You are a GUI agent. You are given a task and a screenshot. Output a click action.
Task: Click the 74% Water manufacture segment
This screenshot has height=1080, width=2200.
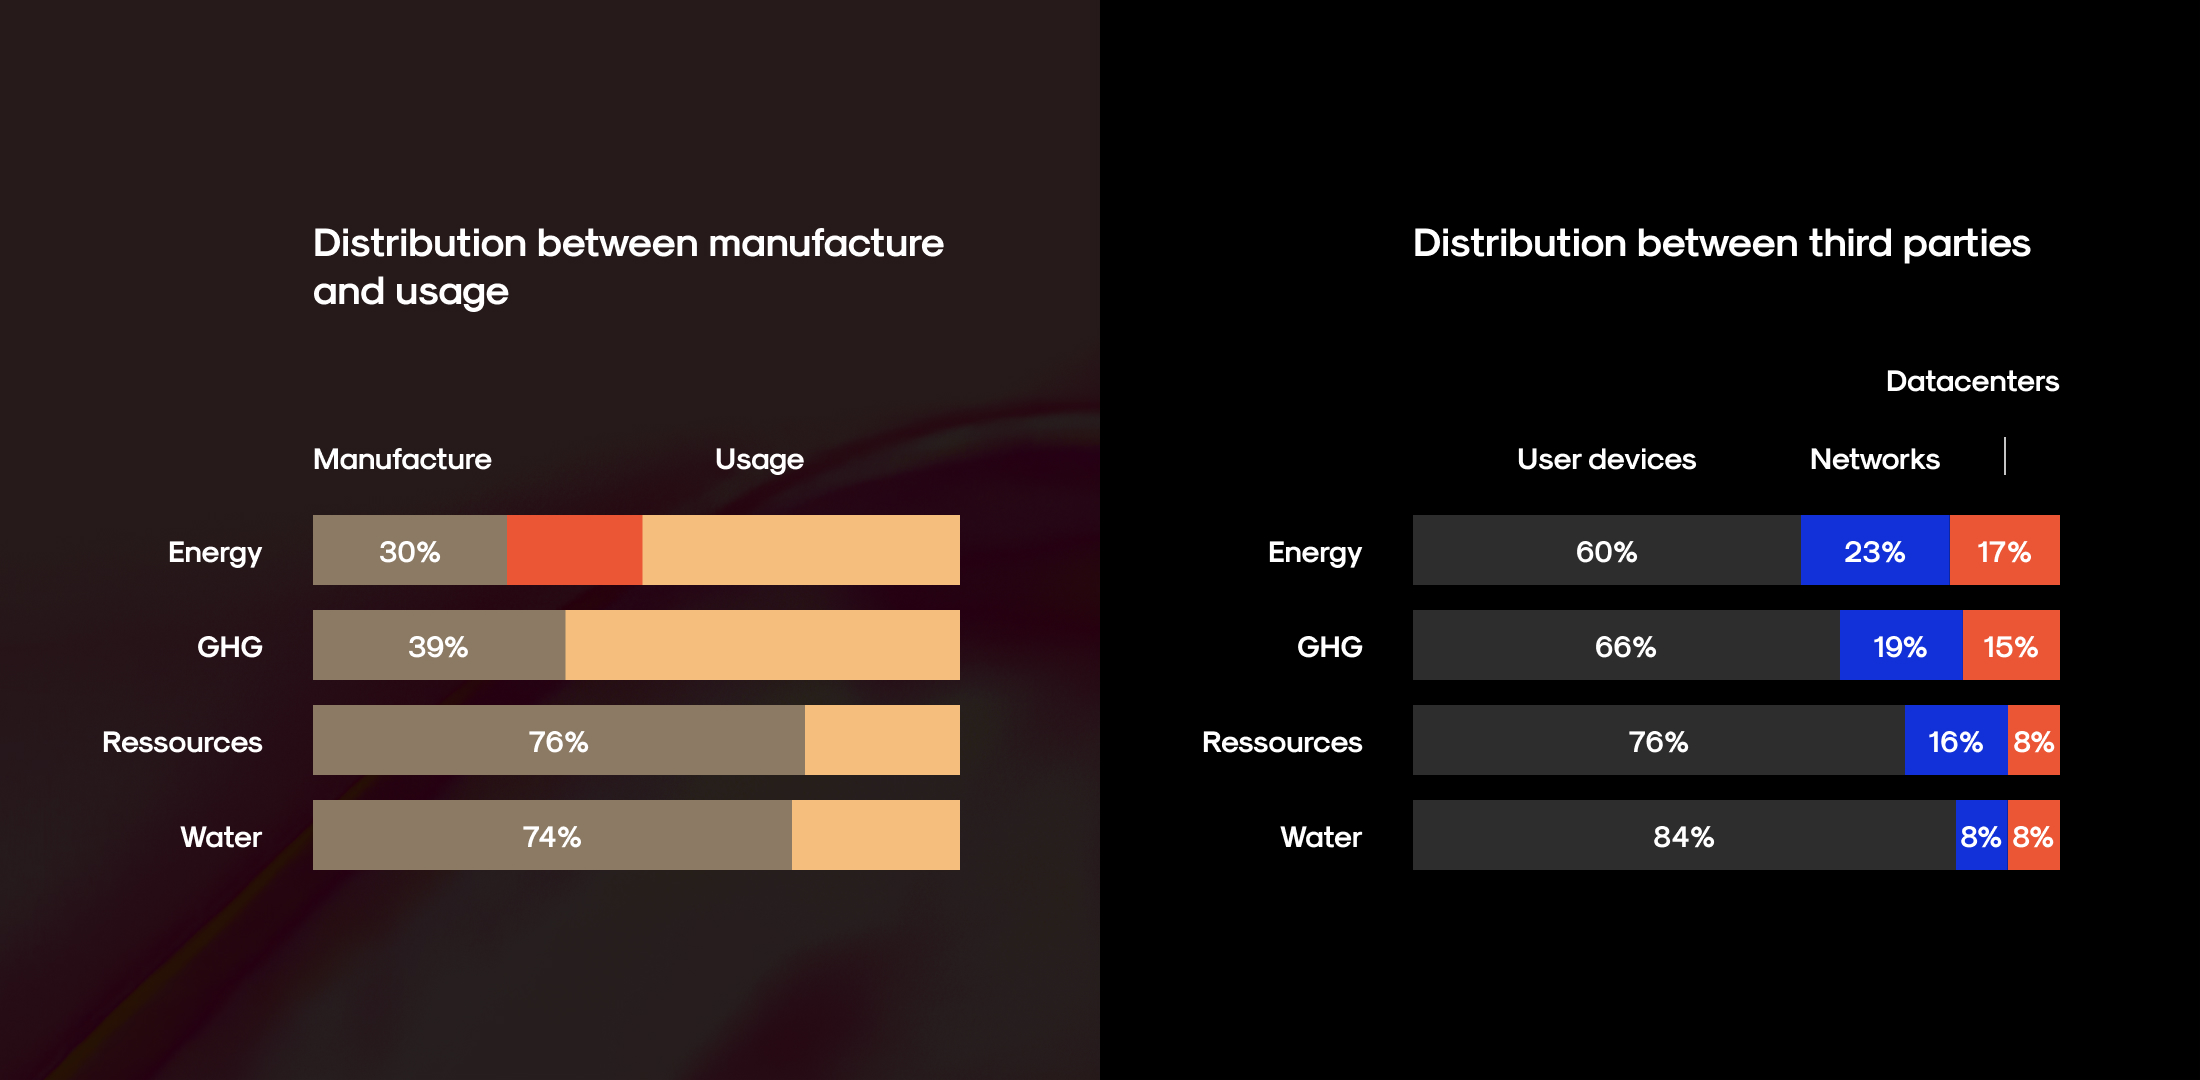[552, 835]
